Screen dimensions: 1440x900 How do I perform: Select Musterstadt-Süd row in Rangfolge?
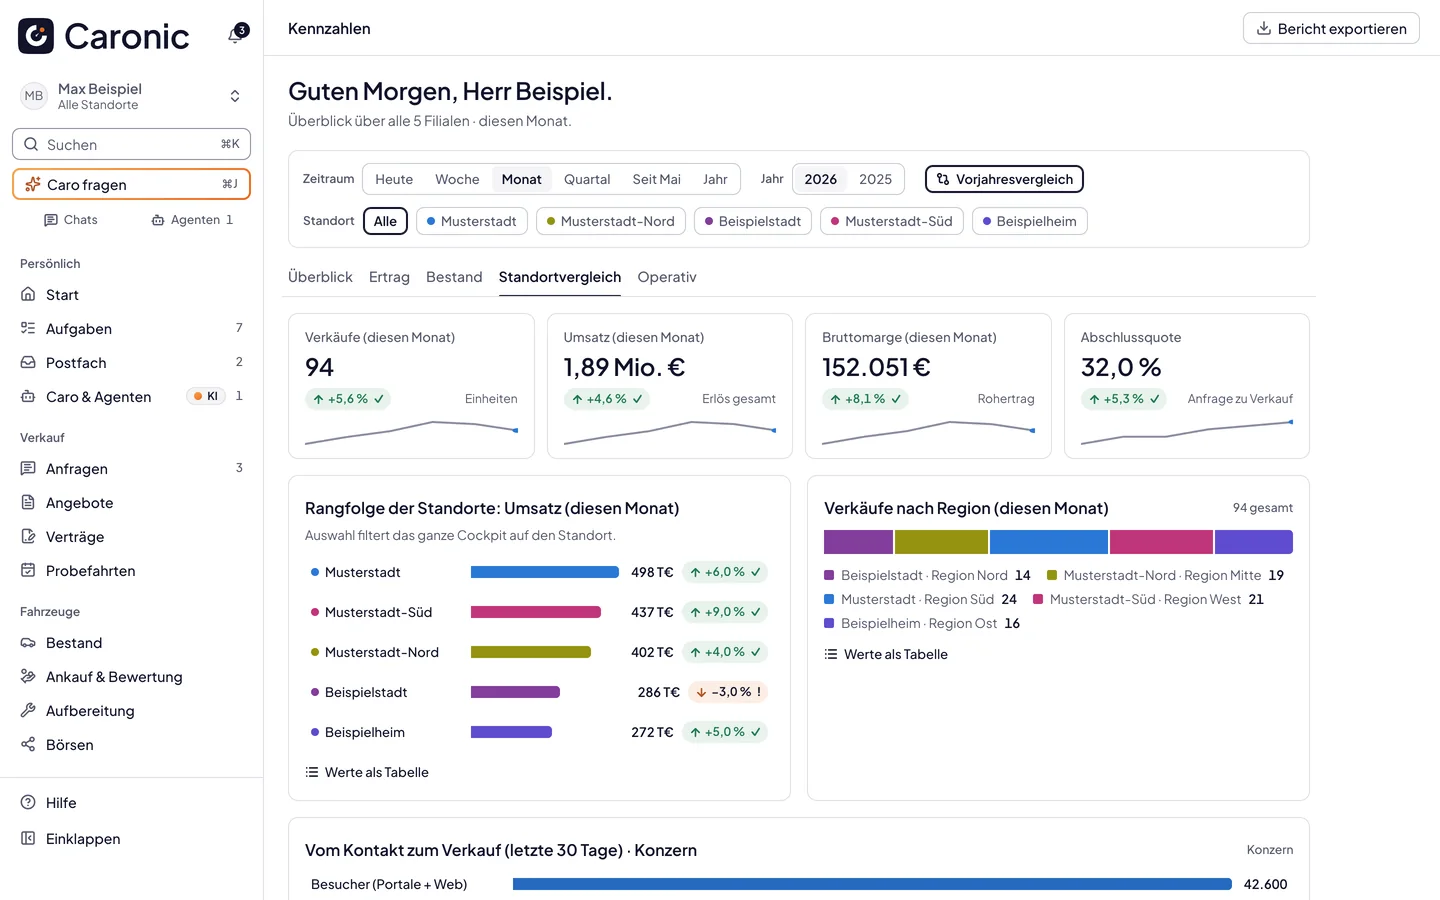[x=539, y=612]
